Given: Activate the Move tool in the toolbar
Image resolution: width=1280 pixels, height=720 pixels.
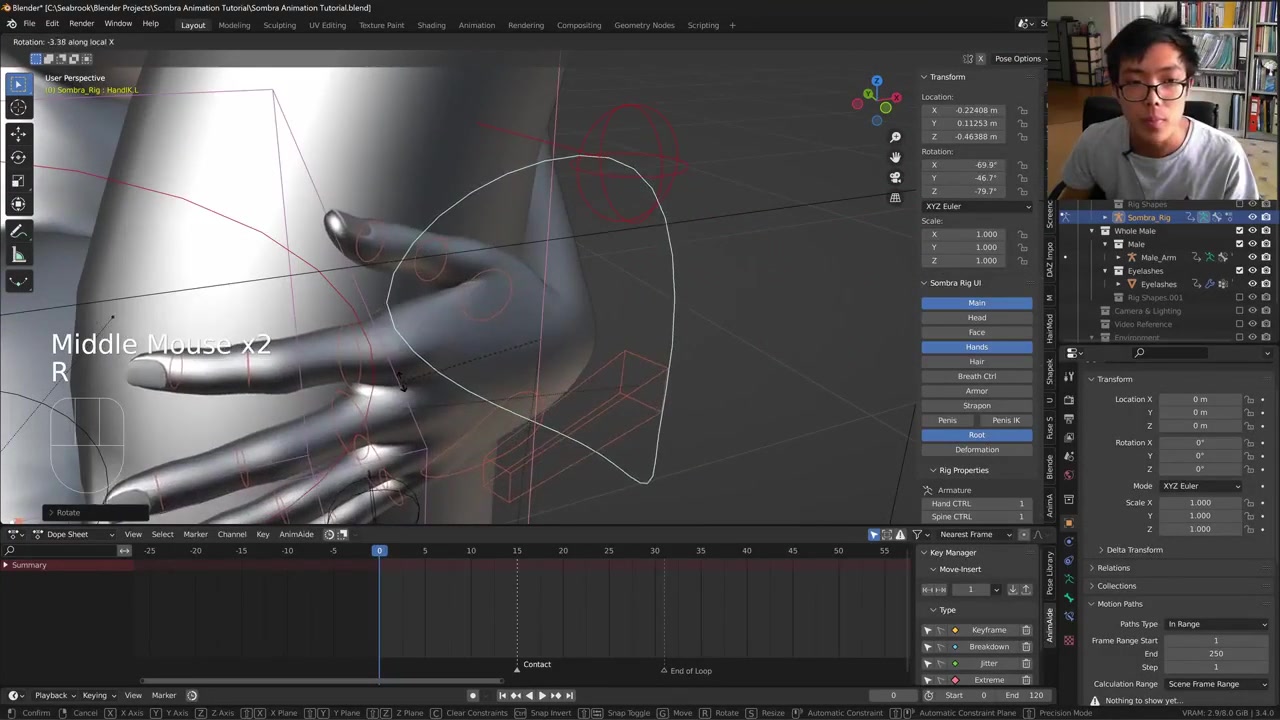Looking at the screenshot, I should click(x=18, y=133).
